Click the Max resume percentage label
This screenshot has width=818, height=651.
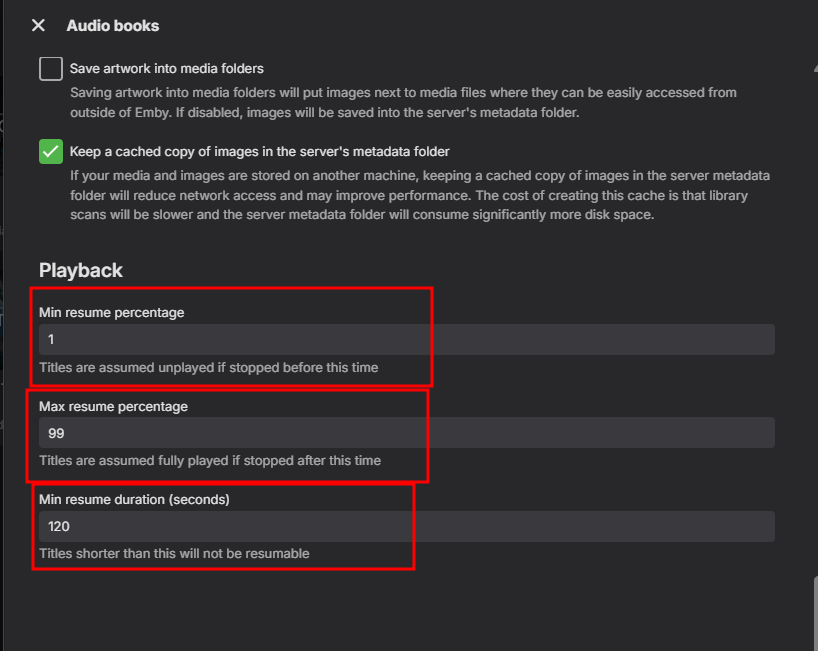113,406
